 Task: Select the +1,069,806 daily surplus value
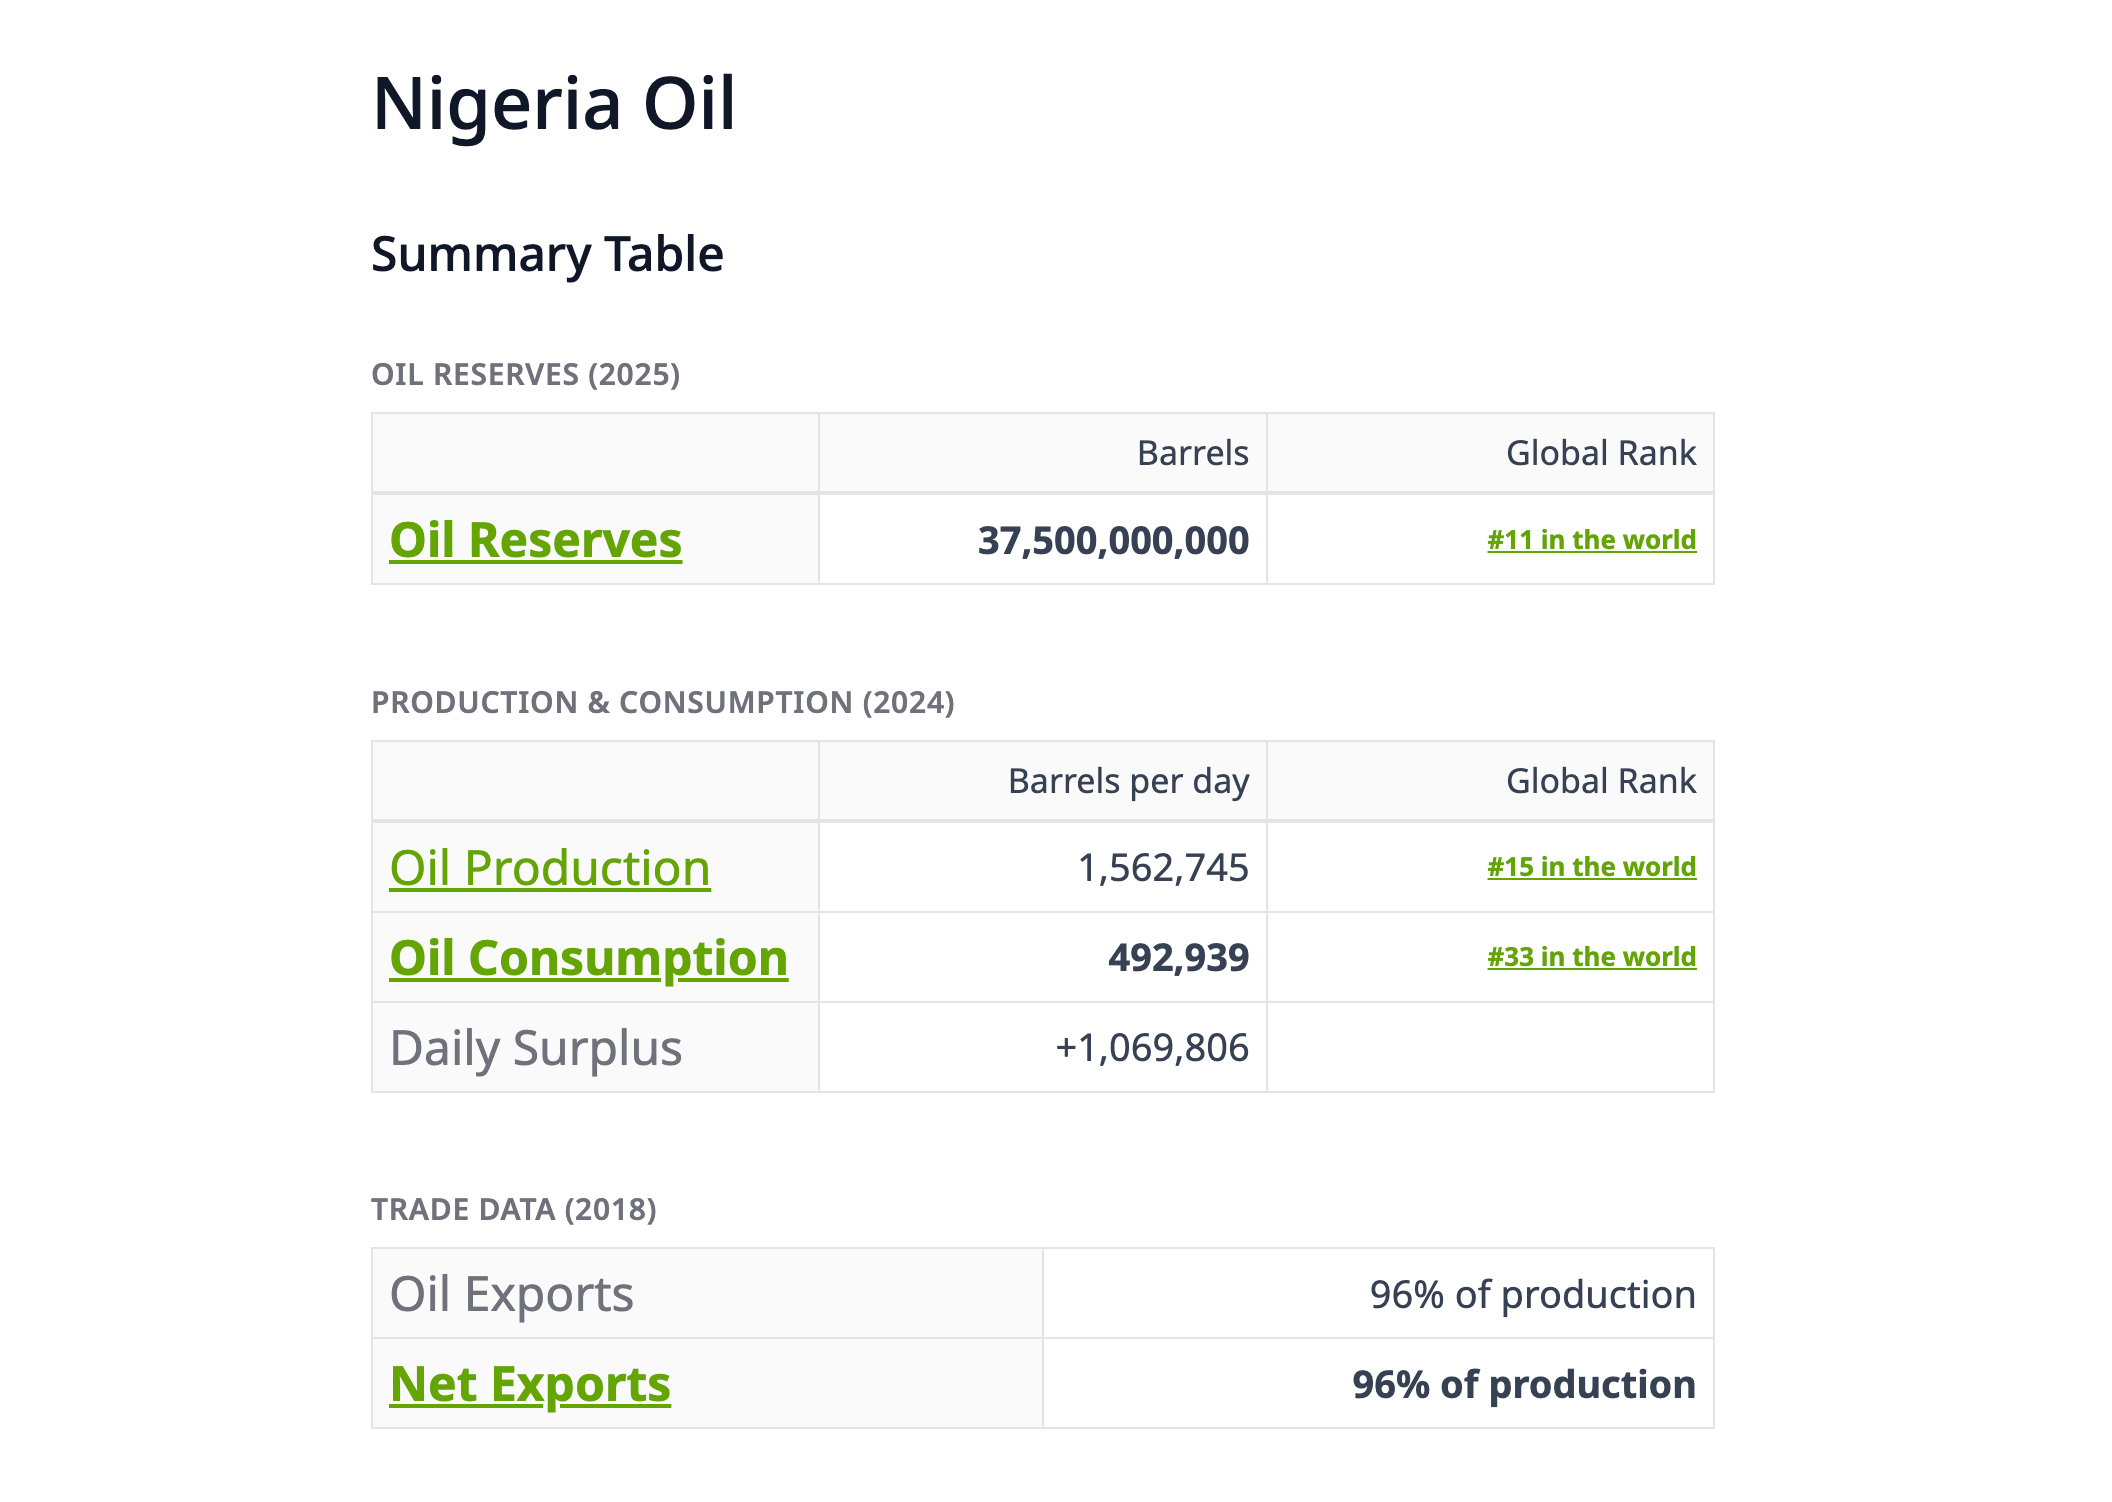click(1151, 1048)
